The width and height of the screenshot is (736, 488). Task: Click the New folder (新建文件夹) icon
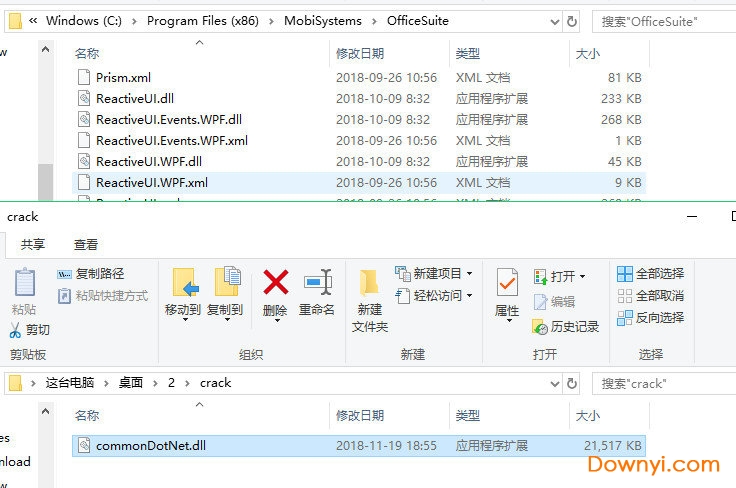[369, 283]
